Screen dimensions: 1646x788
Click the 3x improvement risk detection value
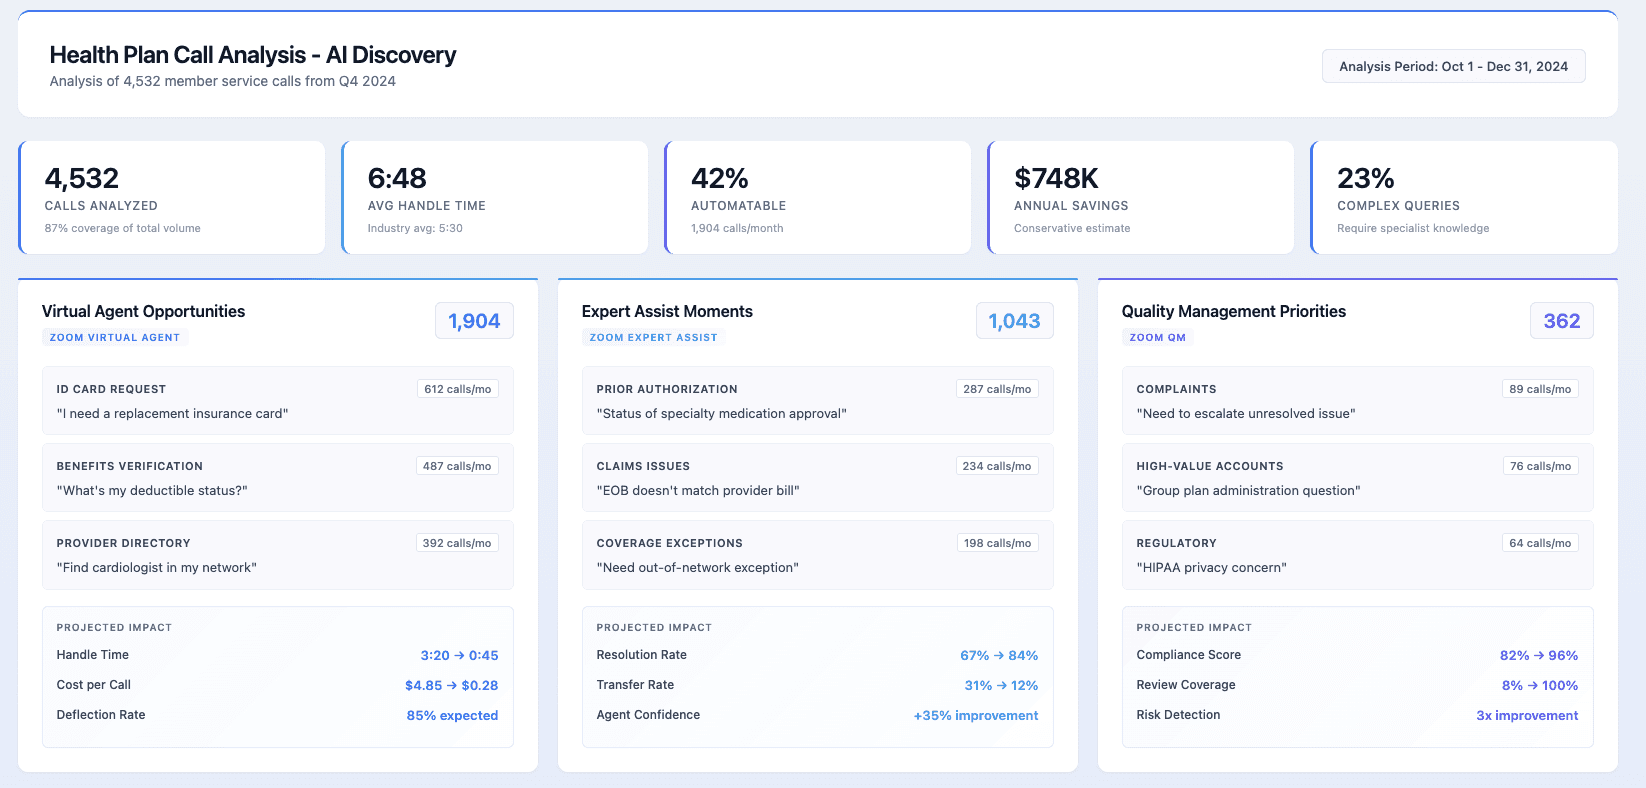click(x=1527, y=715)
